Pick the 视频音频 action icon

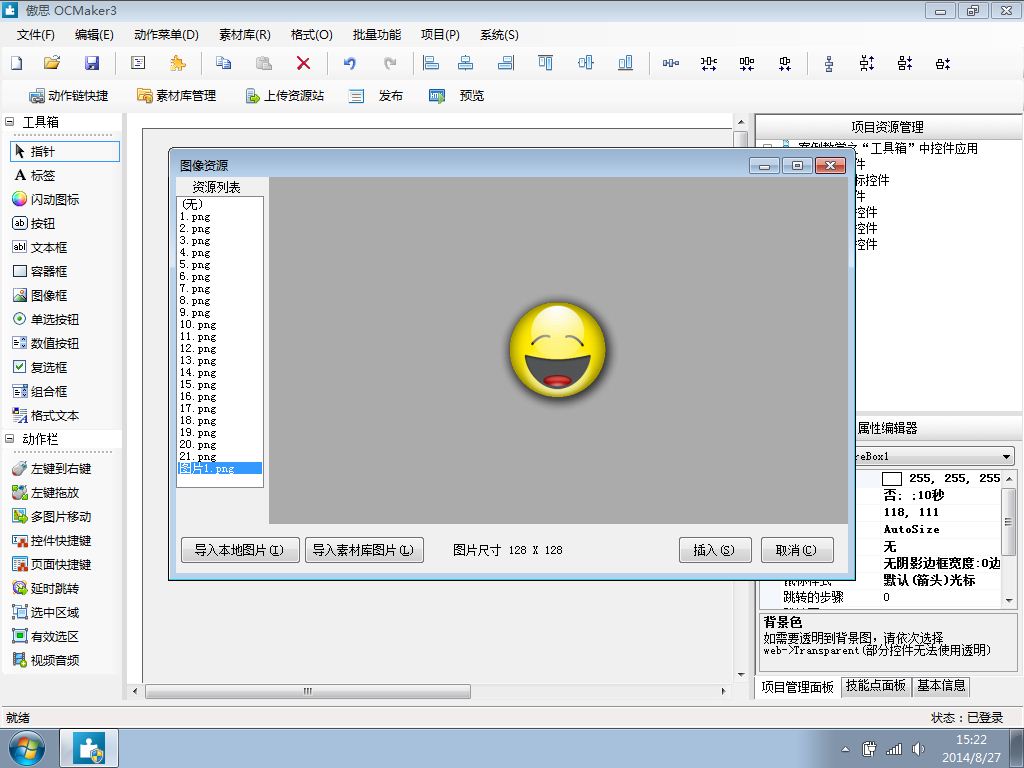54,660
